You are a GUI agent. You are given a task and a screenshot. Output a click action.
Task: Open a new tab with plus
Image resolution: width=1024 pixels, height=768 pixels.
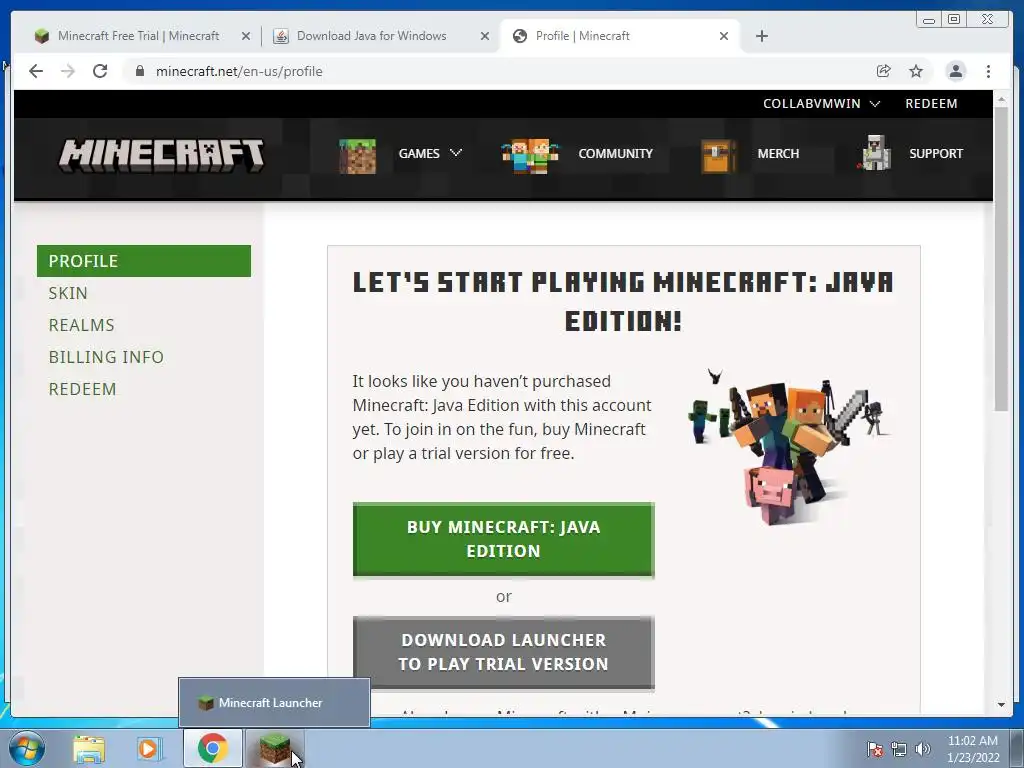pyautogui.click(x=761, y=36)
